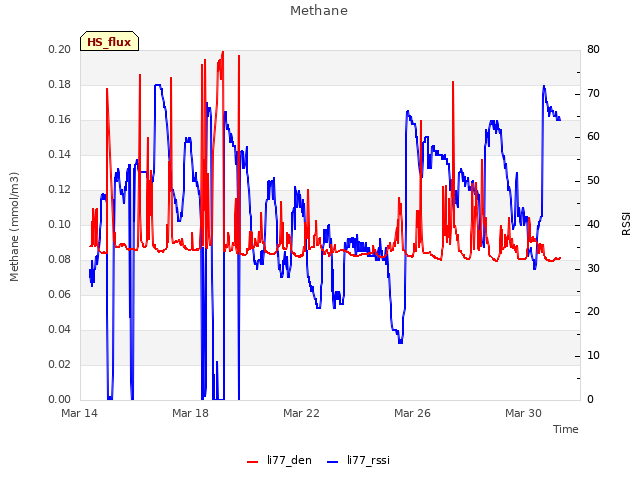640x480 pixels.
Task: Click the 0.12 left axis value
Action: point(59,190)
